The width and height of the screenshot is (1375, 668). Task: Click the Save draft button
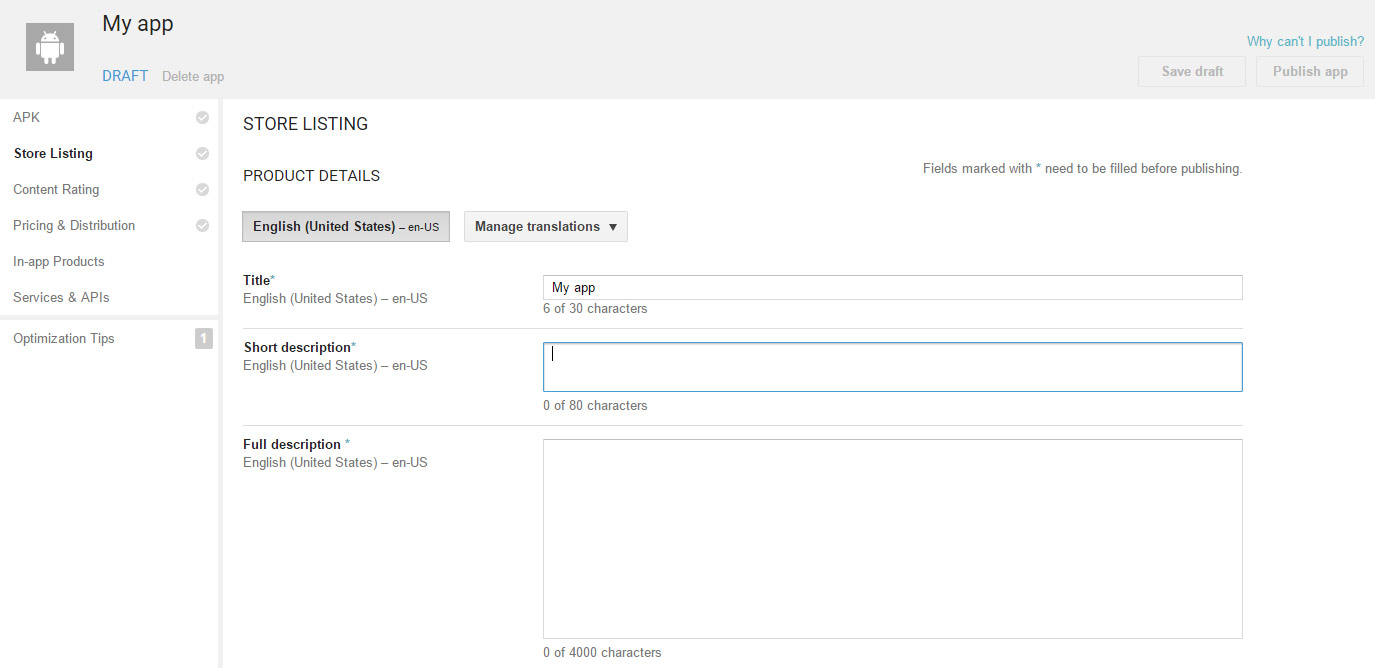point(1191,72)
